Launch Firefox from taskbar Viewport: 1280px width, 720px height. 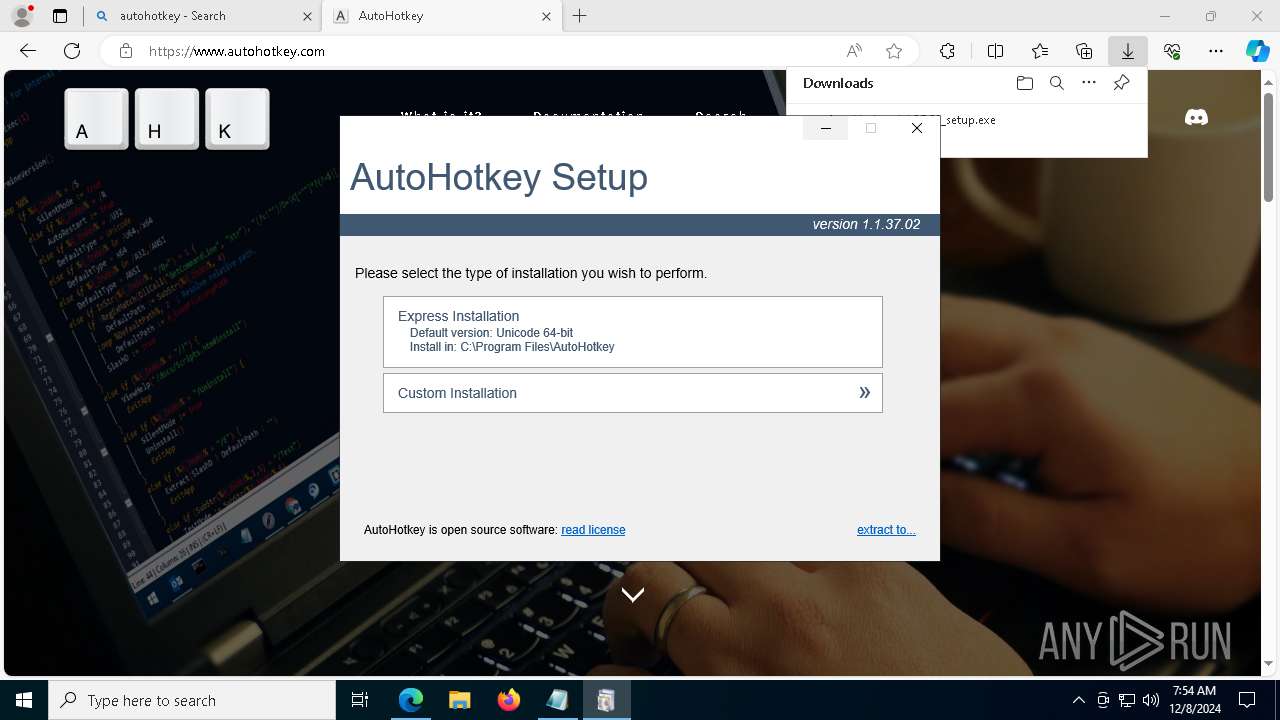point(508,700)
